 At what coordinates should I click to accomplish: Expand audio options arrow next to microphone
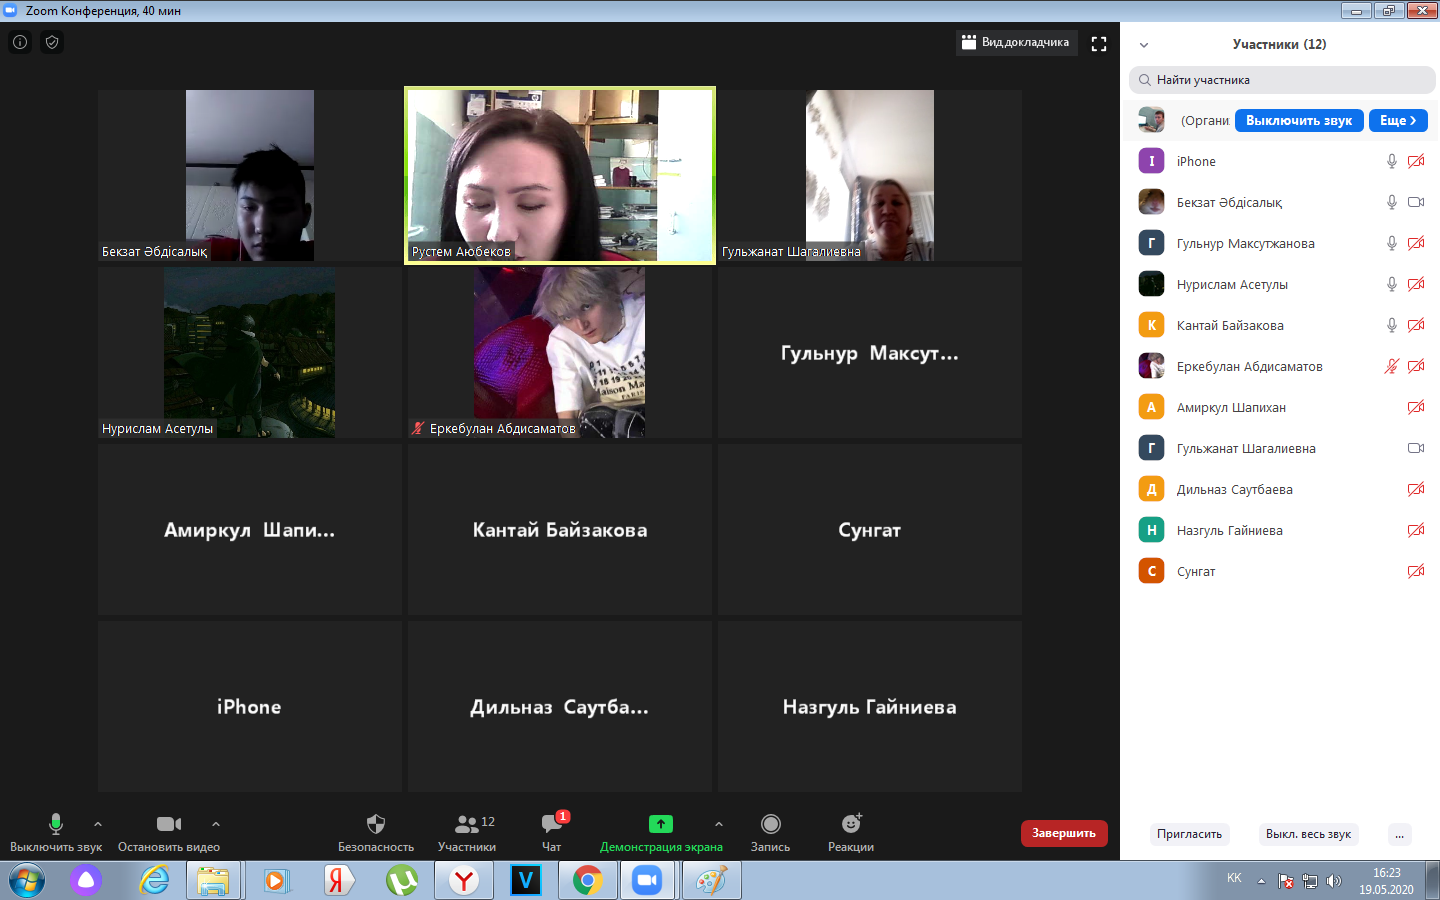(98, 825)
